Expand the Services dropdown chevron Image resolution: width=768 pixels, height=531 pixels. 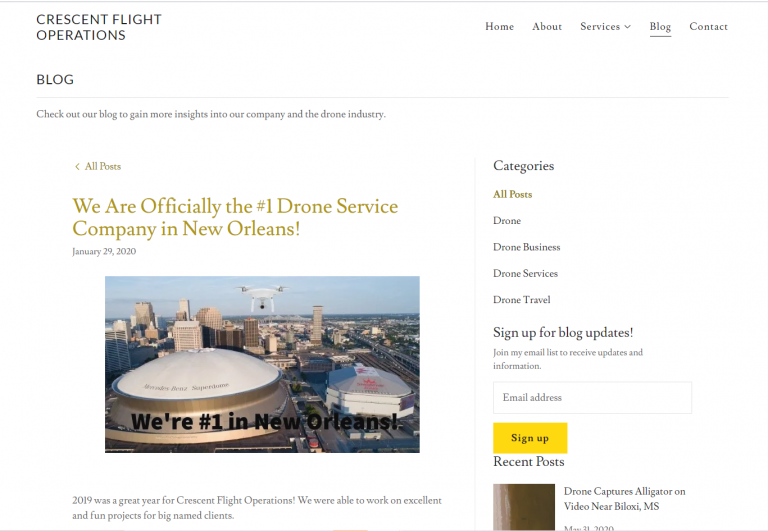(627, 27)
